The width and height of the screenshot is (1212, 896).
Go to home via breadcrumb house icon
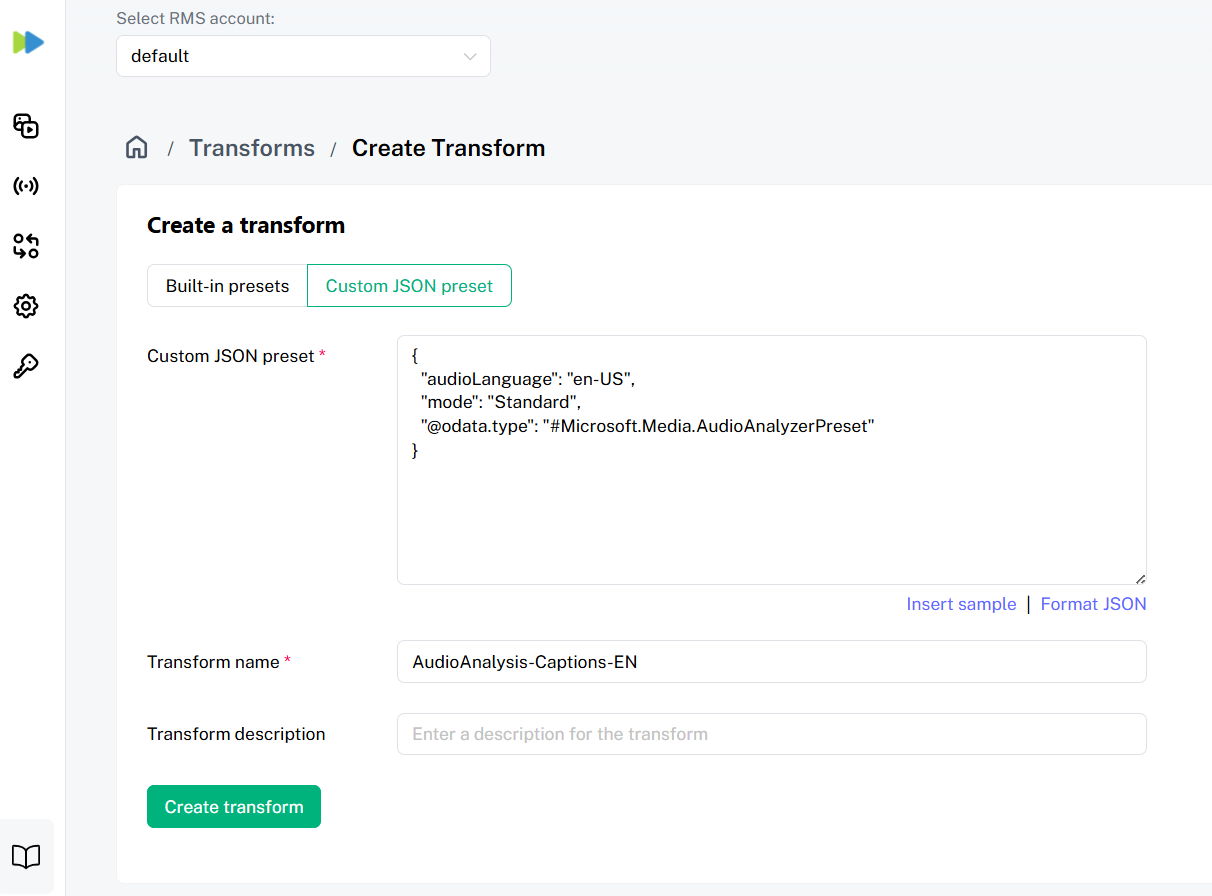tap(137, 148)
